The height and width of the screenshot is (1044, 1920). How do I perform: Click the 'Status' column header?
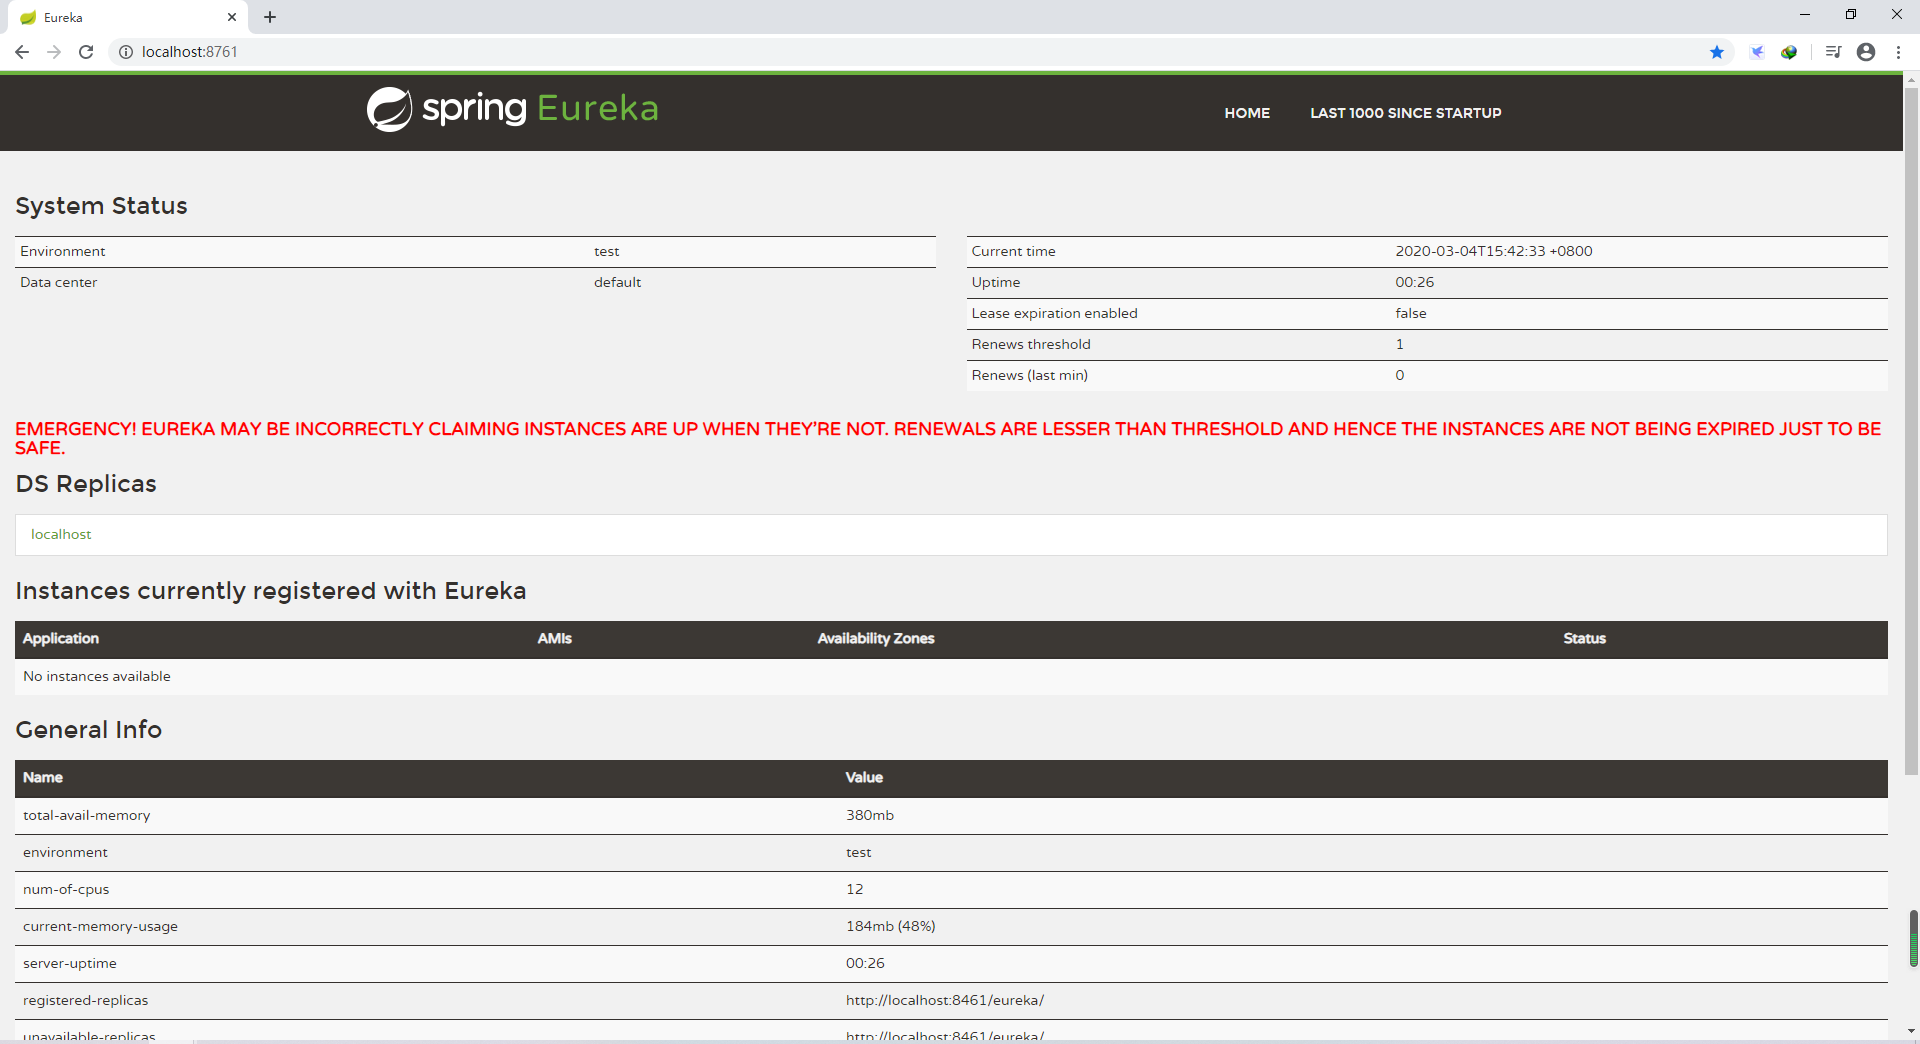(1584, 638)
